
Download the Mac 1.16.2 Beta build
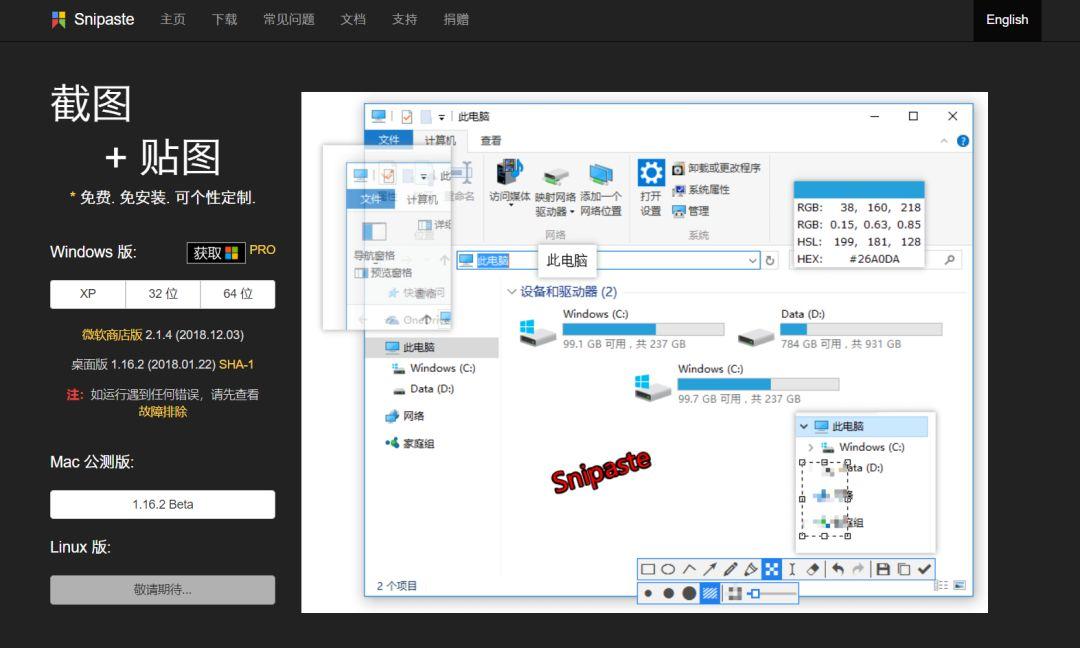click(x=163, y=504)
